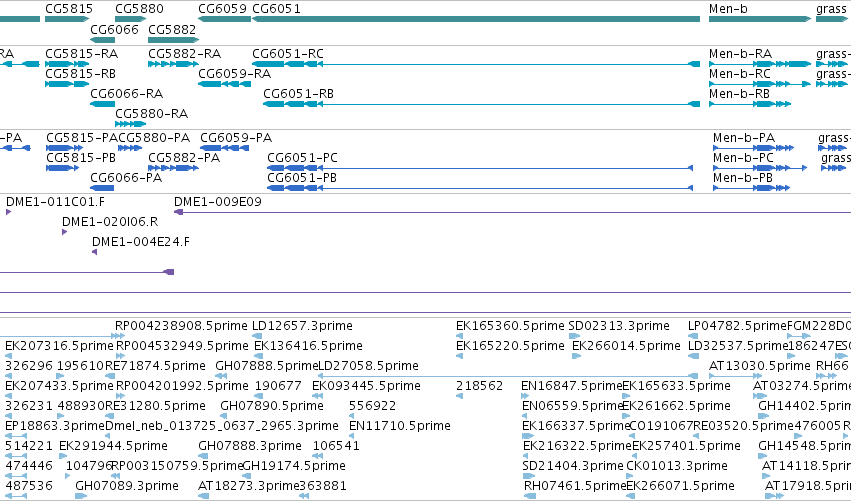Open EST EK165360.5prime
851x501 pixels.
tap(510, 326)
